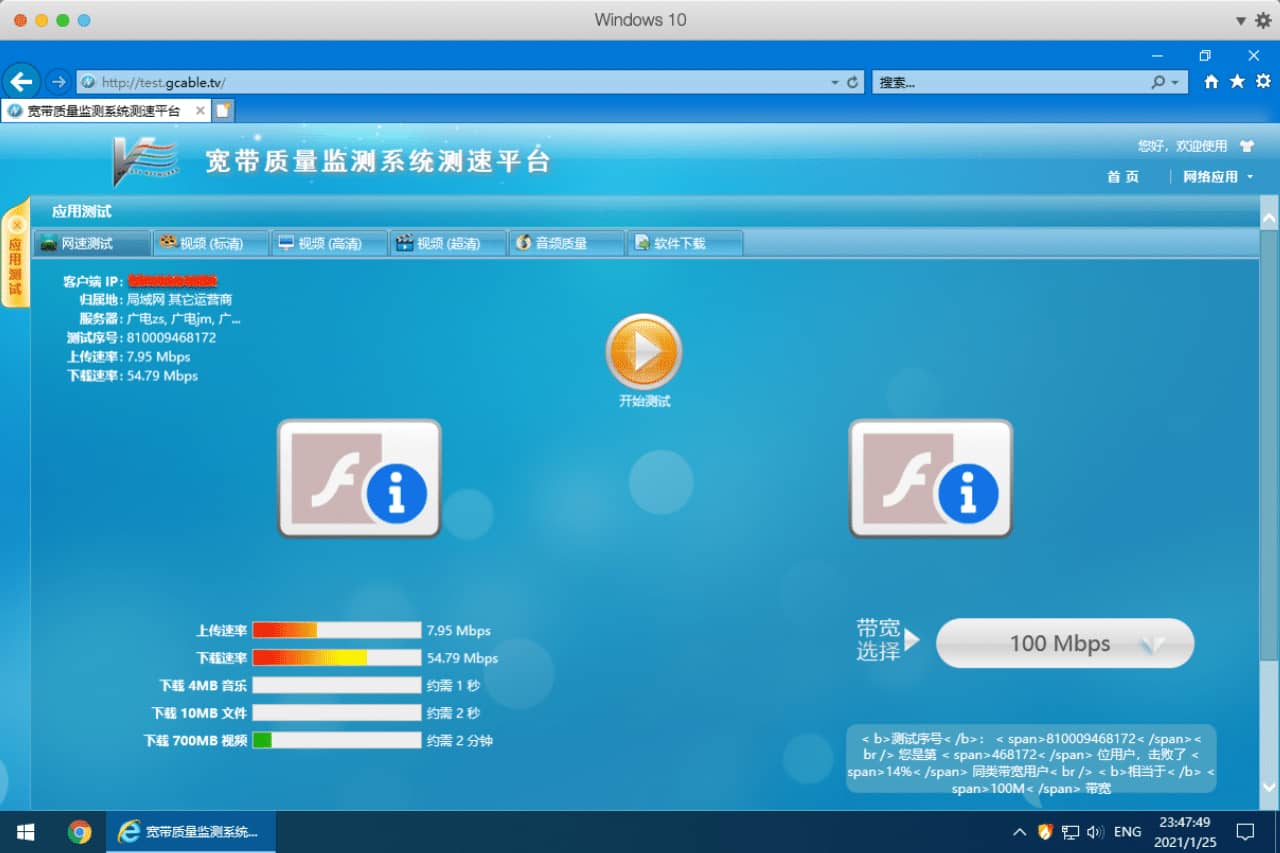Expand the address bar URL history dropdown
The width and height of the screenshot is (1280, 853).
pos(835,82)
